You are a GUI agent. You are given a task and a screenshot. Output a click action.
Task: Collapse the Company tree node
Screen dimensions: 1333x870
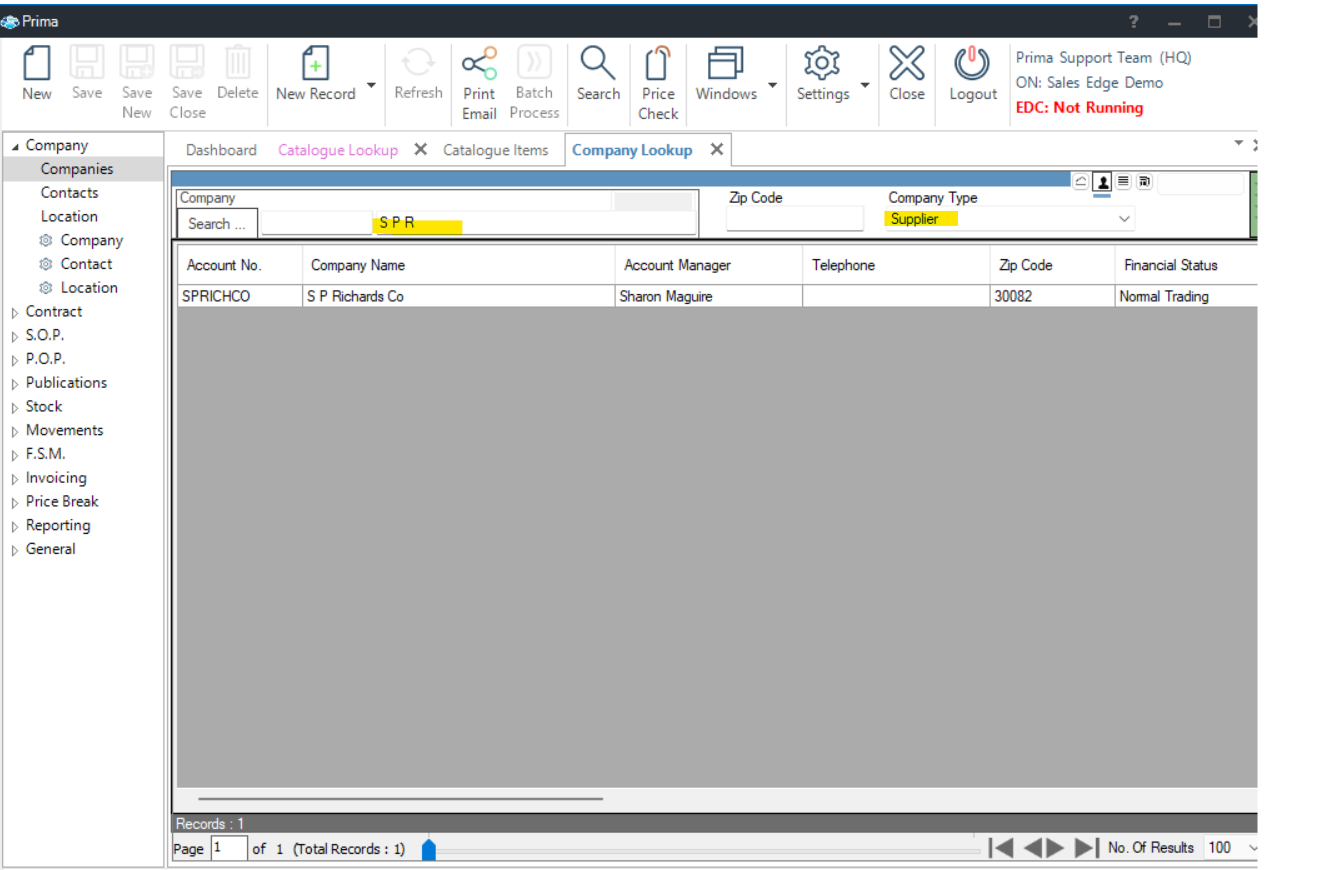(x=15, y=146)
